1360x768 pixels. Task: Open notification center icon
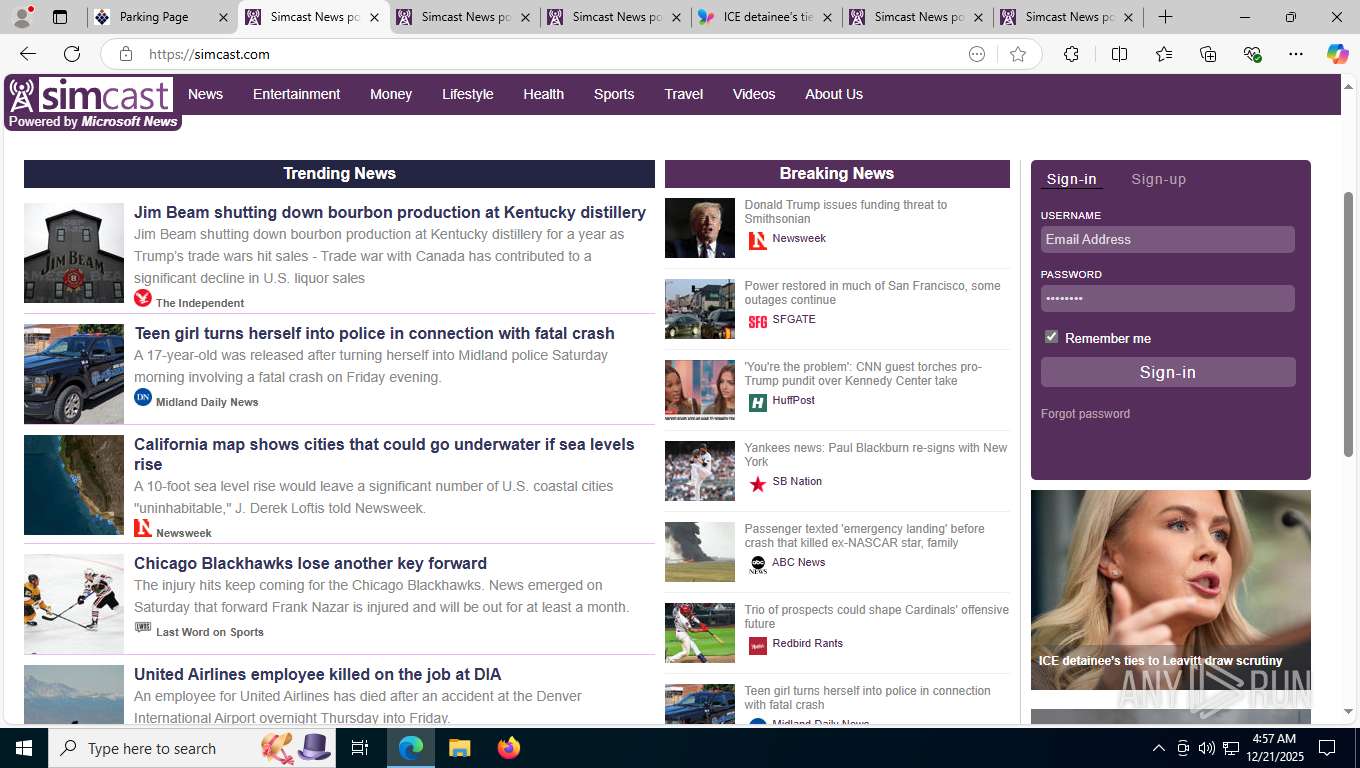click(1327, 748)
